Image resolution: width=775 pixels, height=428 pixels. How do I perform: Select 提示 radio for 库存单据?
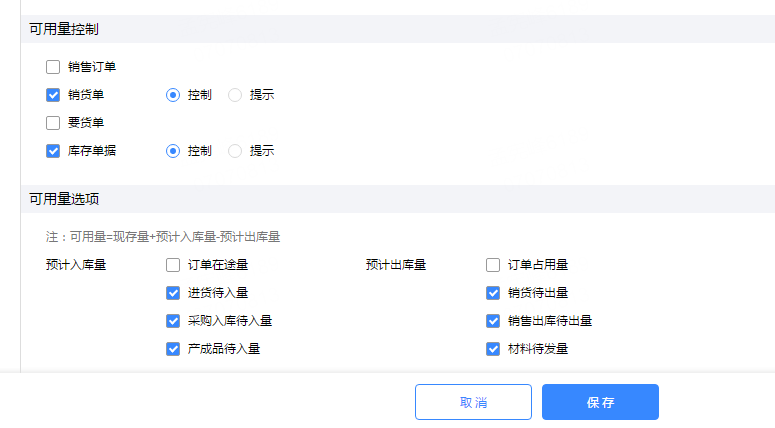pyautogui.click(x=235, y=151)
